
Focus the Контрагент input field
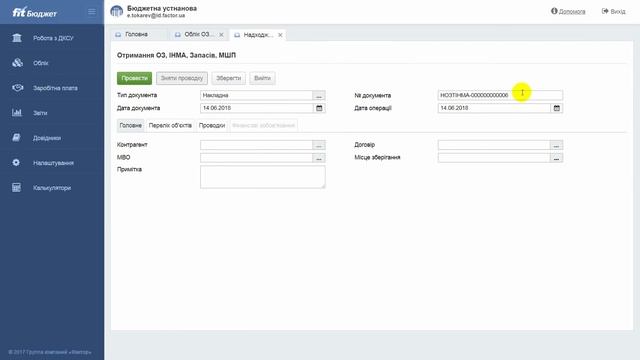tap(257, 145)
